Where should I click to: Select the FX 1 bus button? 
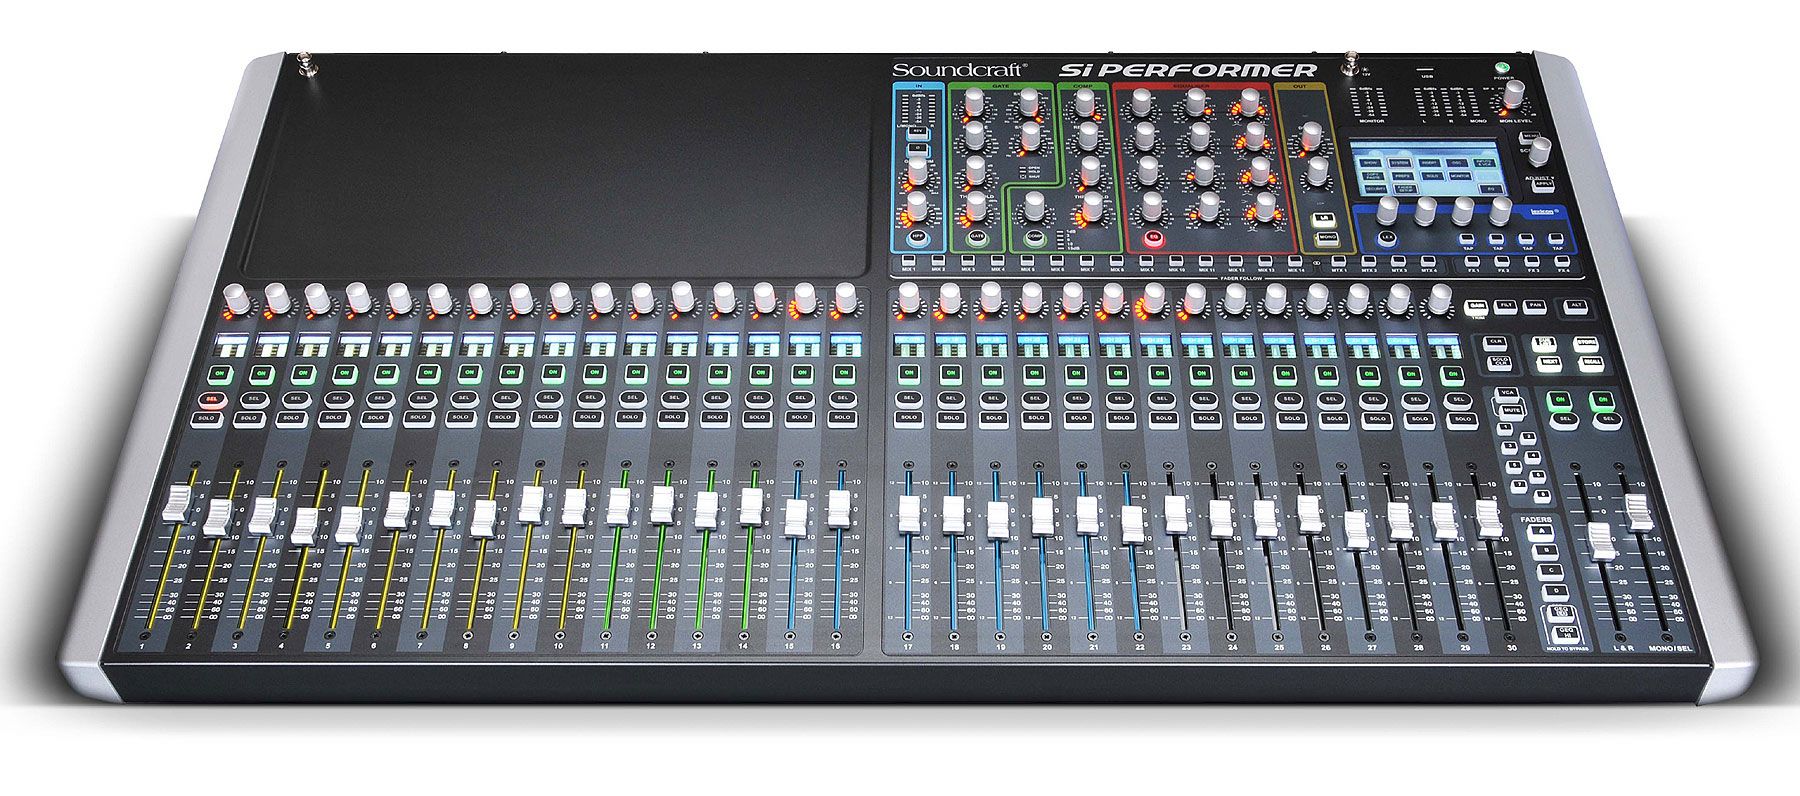tap(1472, 261)
